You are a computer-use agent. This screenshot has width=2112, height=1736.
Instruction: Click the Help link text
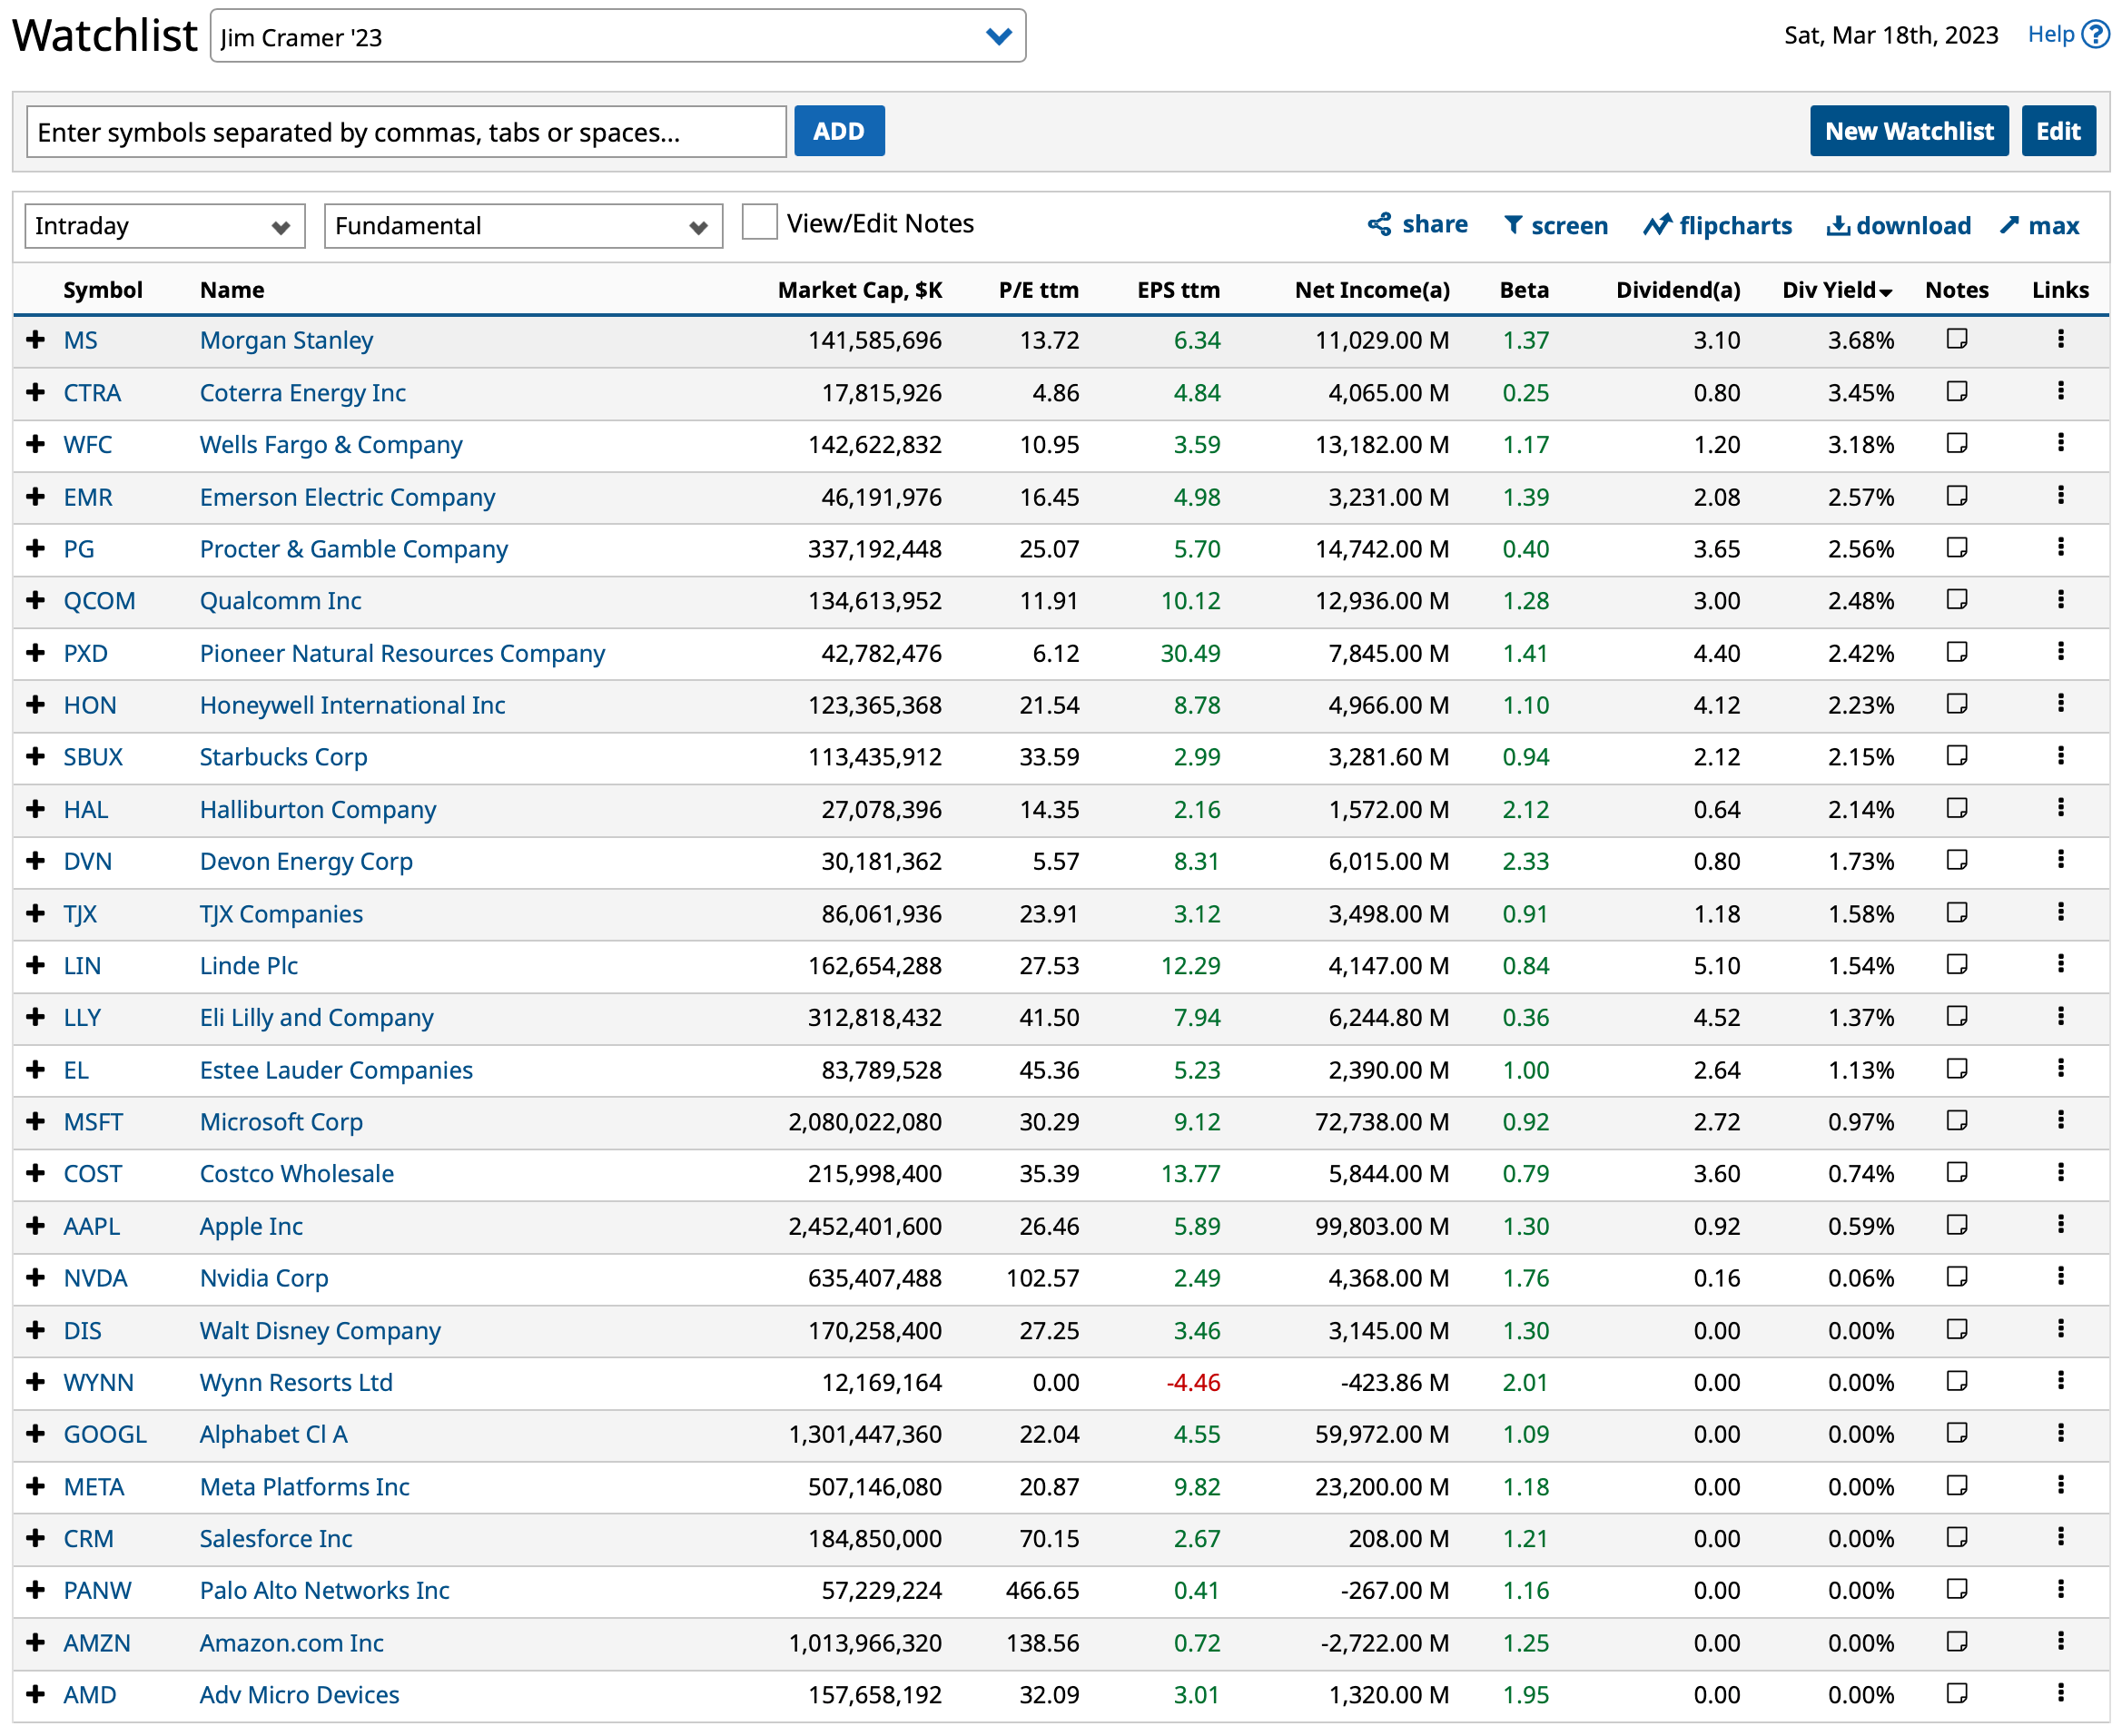[x=2050, y=35]
